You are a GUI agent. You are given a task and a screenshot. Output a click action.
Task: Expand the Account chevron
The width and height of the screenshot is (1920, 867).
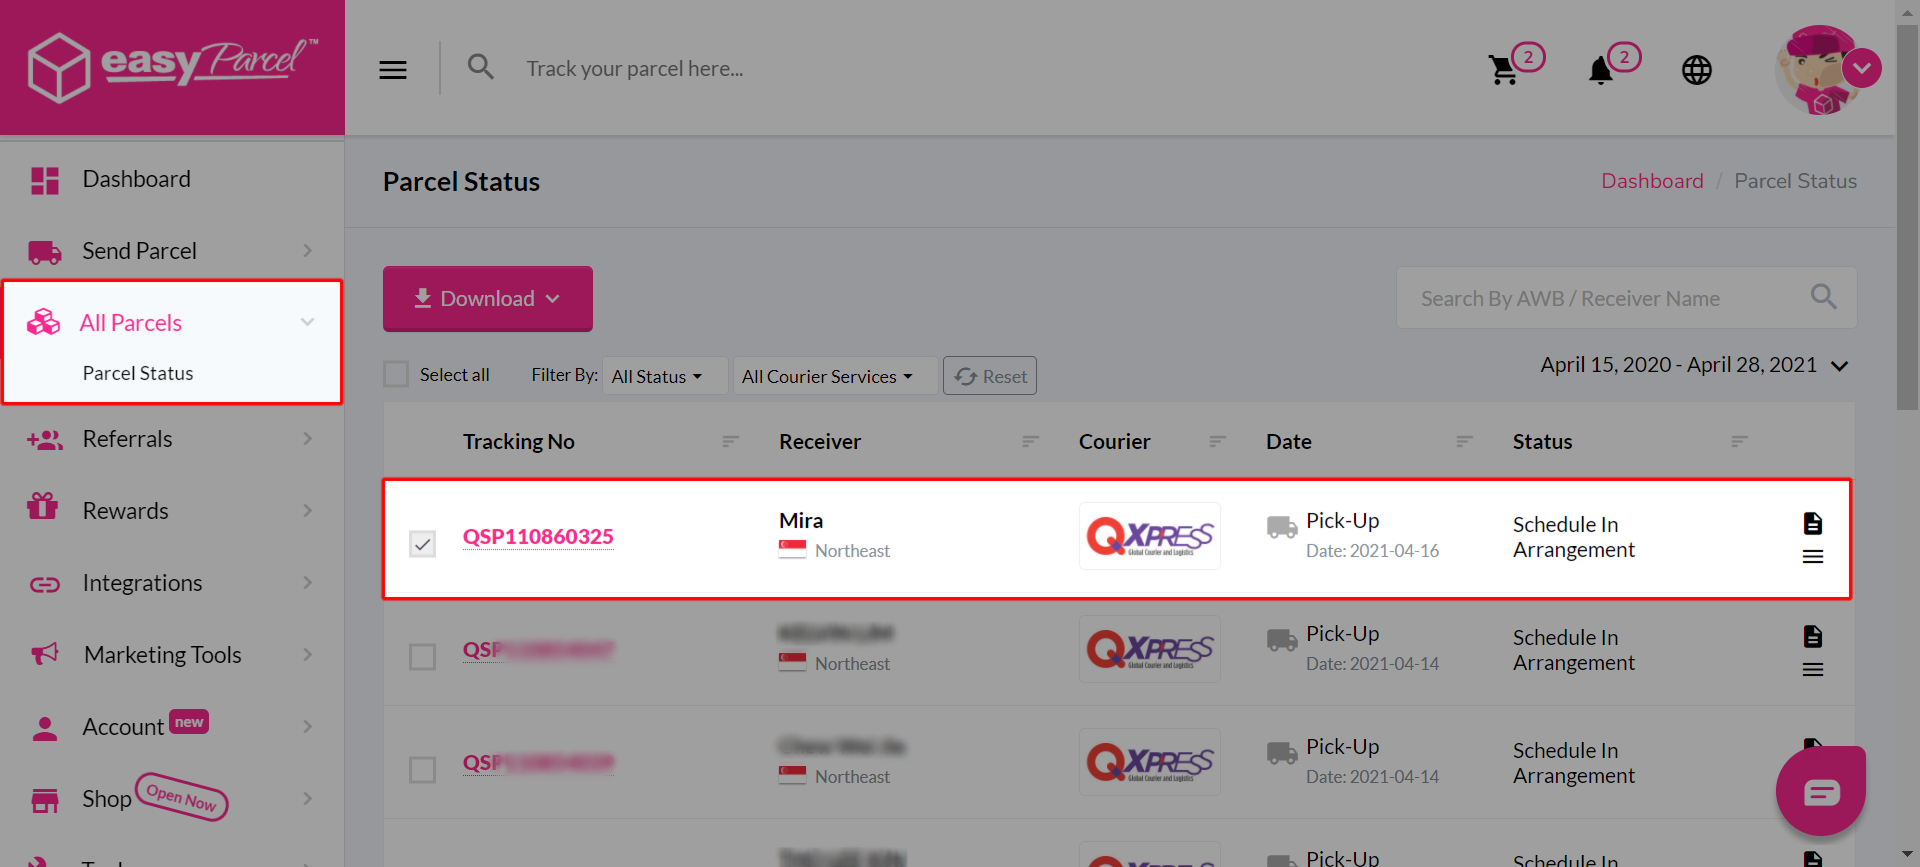[x=308, y=727]
